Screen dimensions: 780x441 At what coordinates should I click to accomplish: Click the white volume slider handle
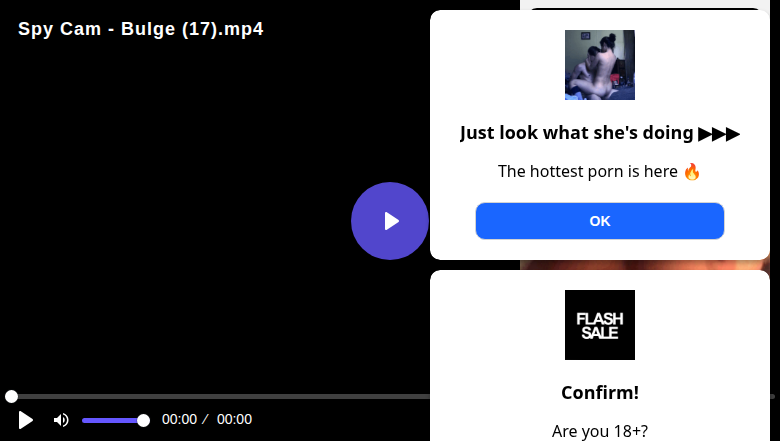[x=143, y=421]
